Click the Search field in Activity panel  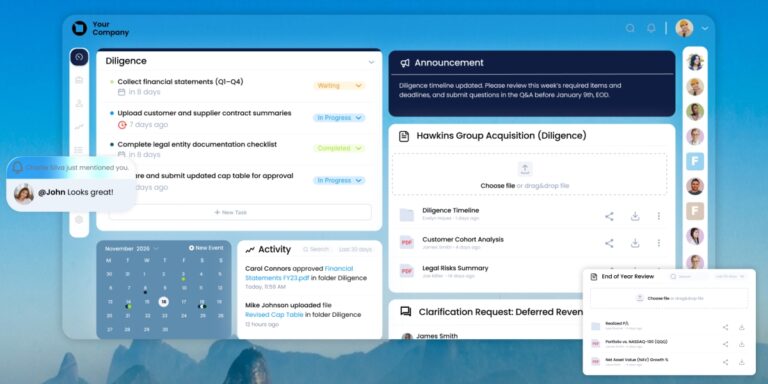(316, 249)
